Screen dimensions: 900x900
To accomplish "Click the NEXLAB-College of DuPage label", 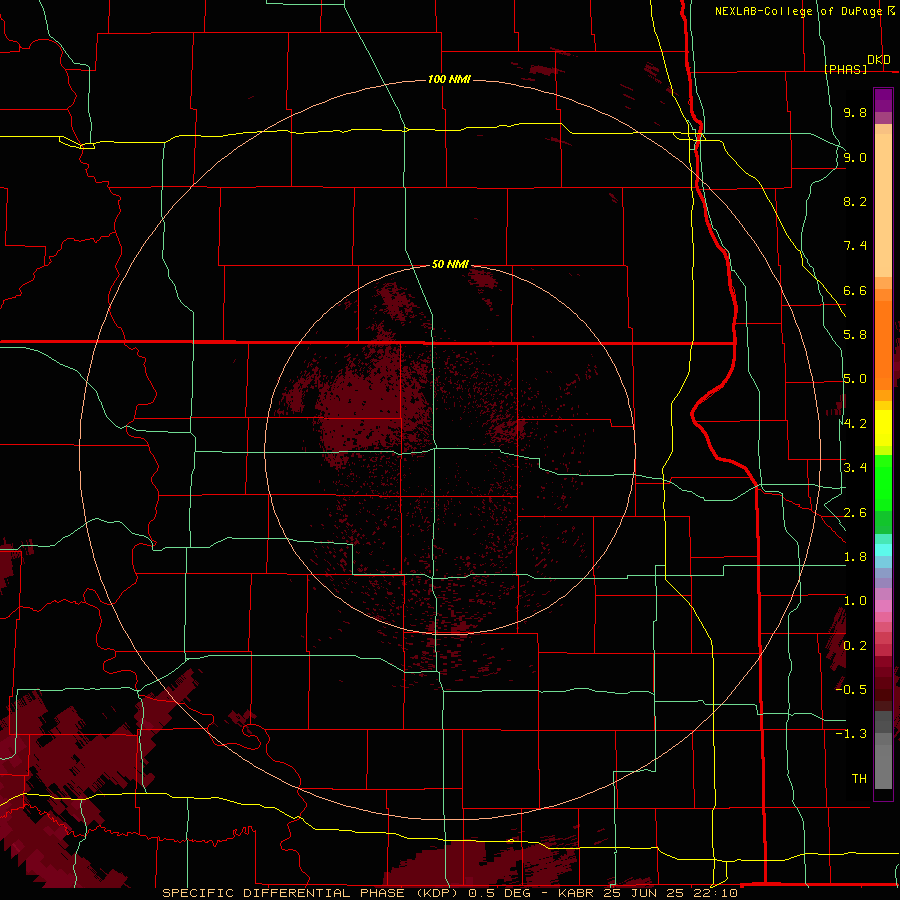I will (798, 11).
